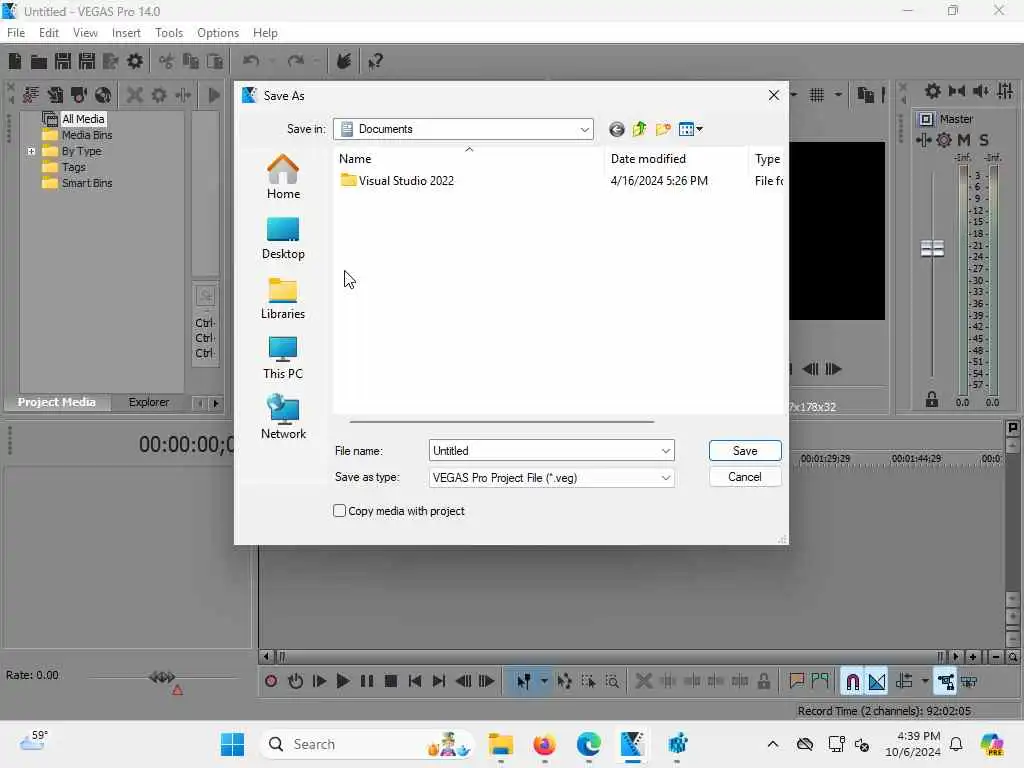Toggle the Master bus Solo S button

click(984, 140)
